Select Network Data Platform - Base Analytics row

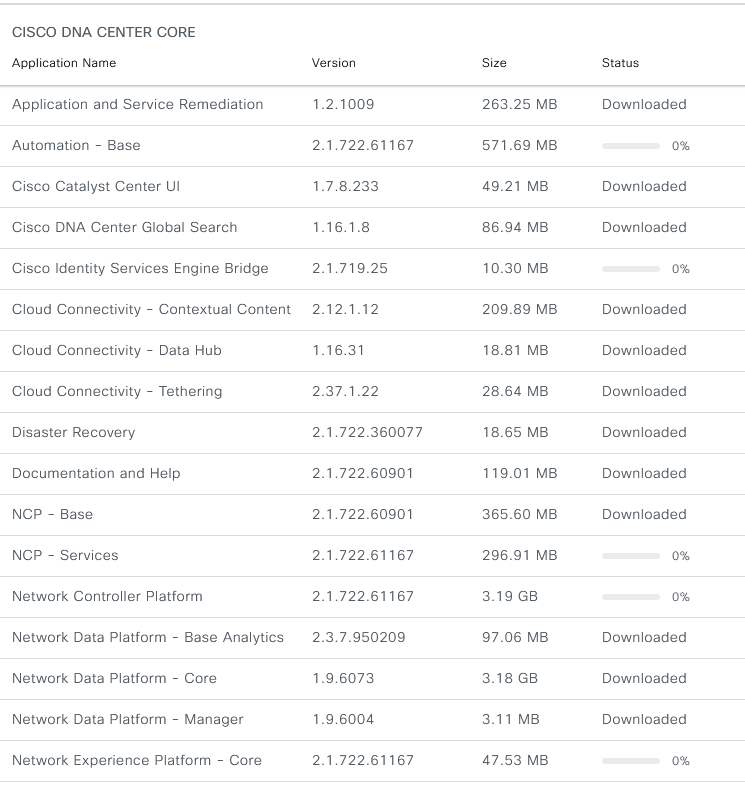coord(372,638)
